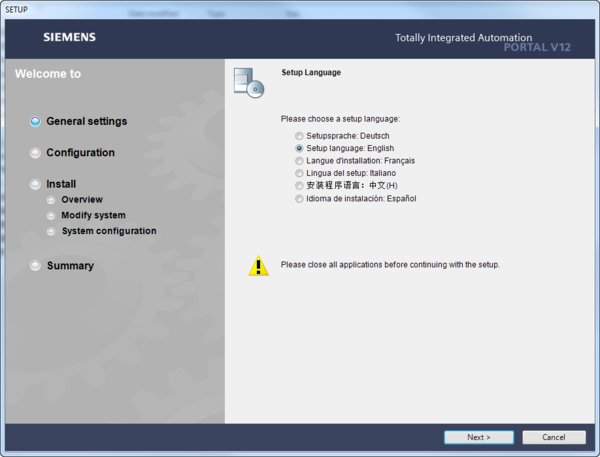The width and height of the screenshot is (600, 457).
Task: Click the setup computer and disc icon
Action: coord(249,83)
